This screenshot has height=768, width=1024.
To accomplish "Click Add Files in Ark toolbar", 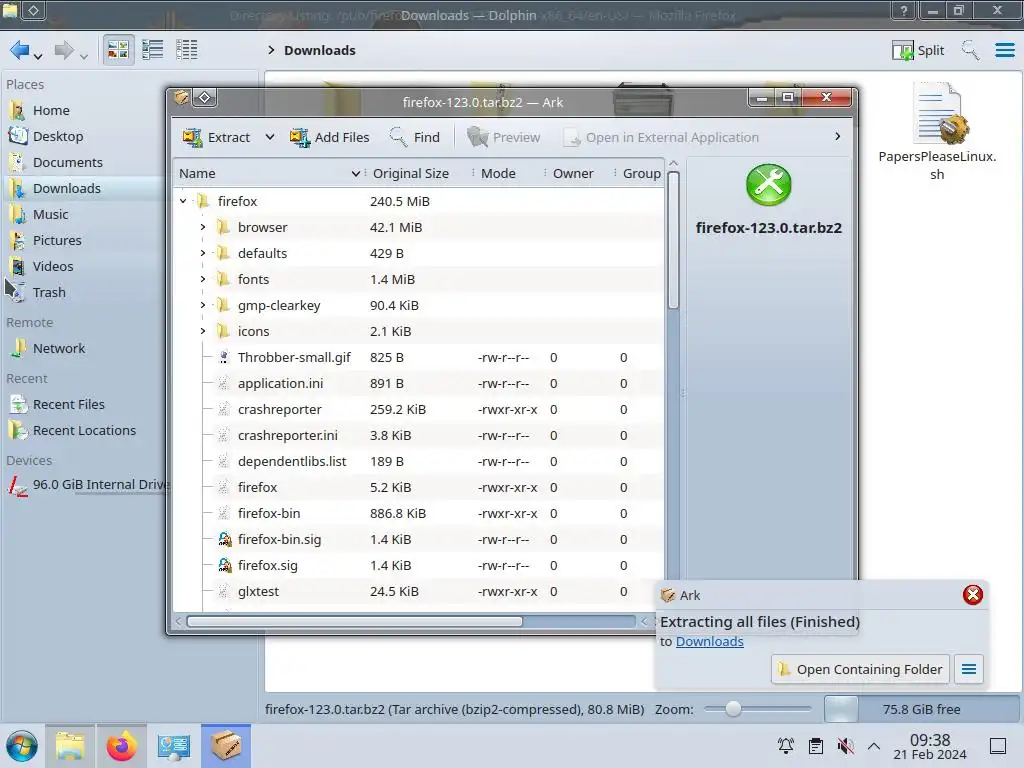I will [x=330, y=137].
